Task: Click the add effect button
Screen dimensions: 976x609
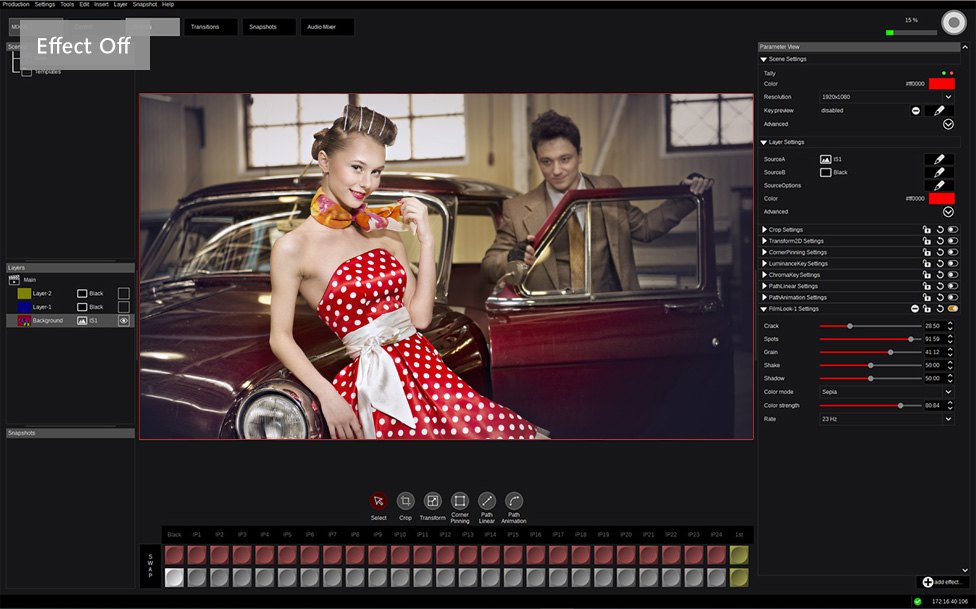Action: (941, 582)
